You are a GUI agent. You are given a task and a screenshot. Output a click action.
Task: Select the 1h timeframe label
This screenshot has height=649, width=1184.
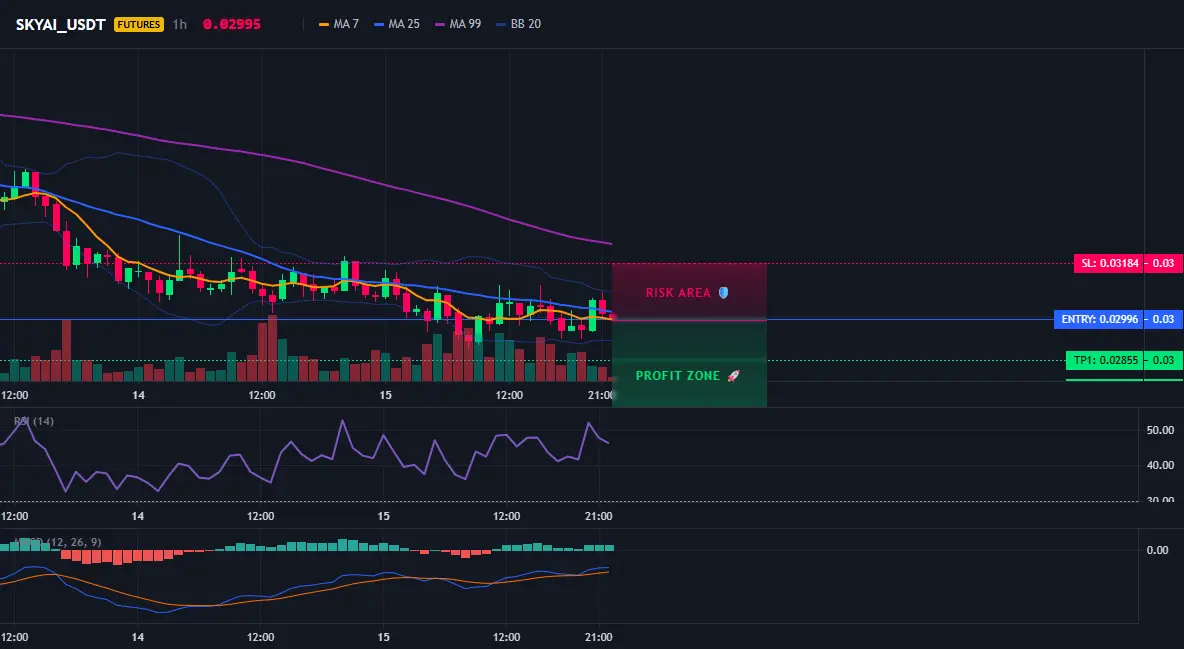[x=180, y=24]
